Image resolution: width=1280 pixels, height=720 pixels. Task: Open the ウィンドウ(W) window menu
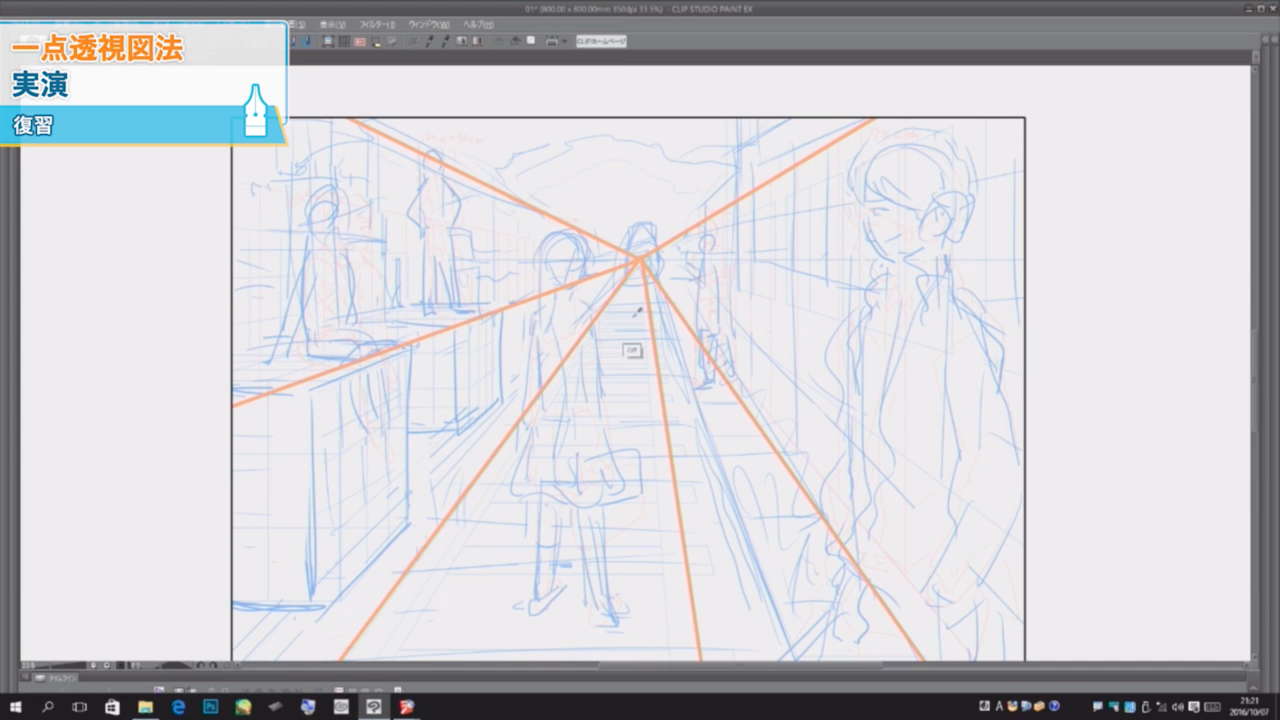click(429, 25)
